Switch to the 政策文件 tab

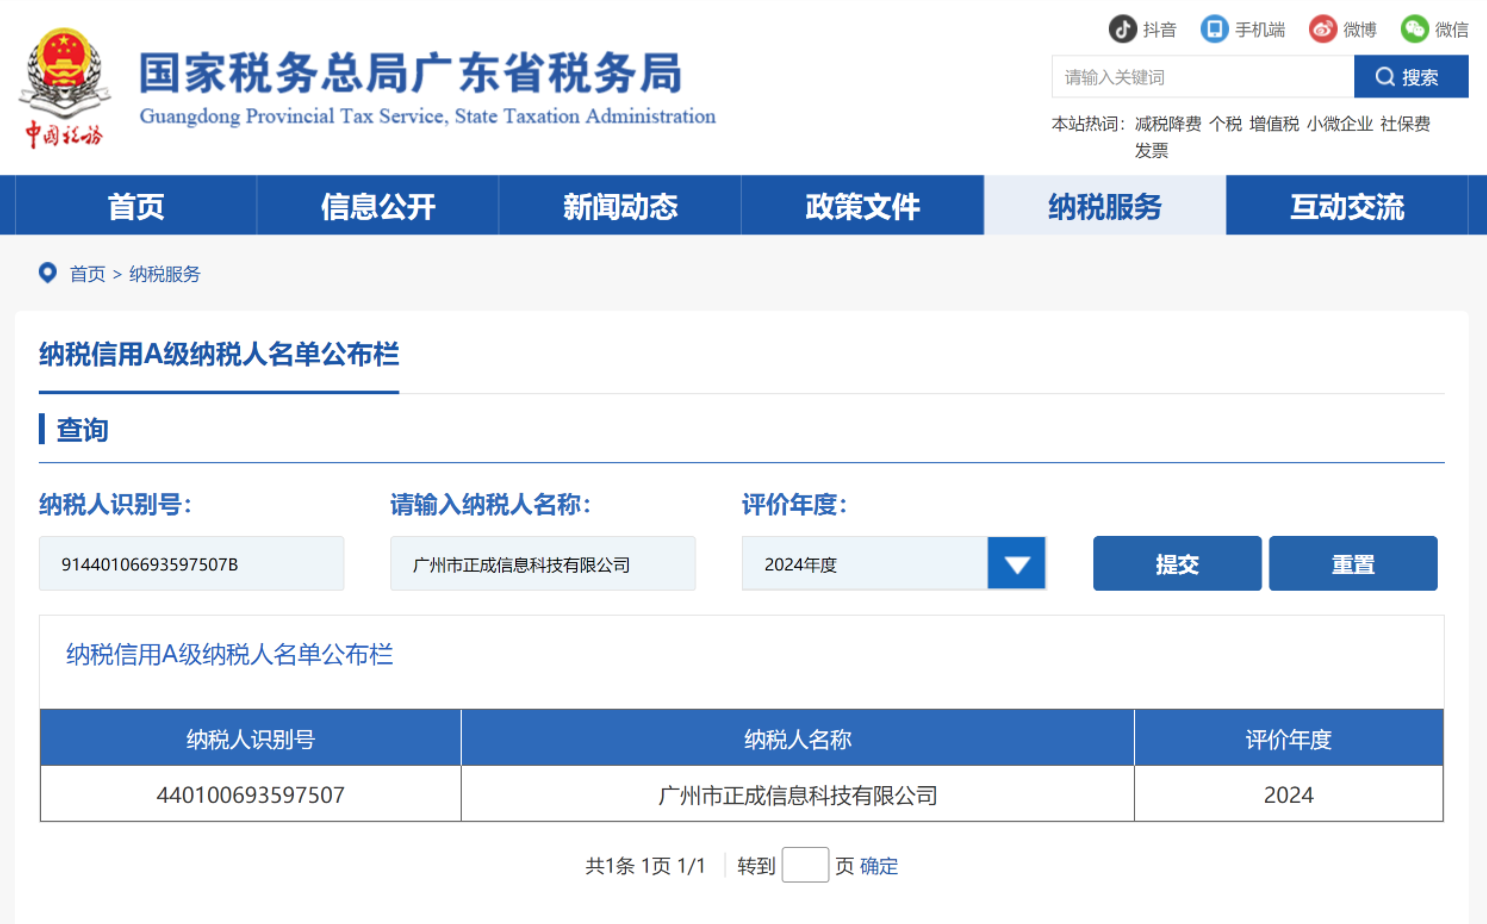[x=862, y=206]
